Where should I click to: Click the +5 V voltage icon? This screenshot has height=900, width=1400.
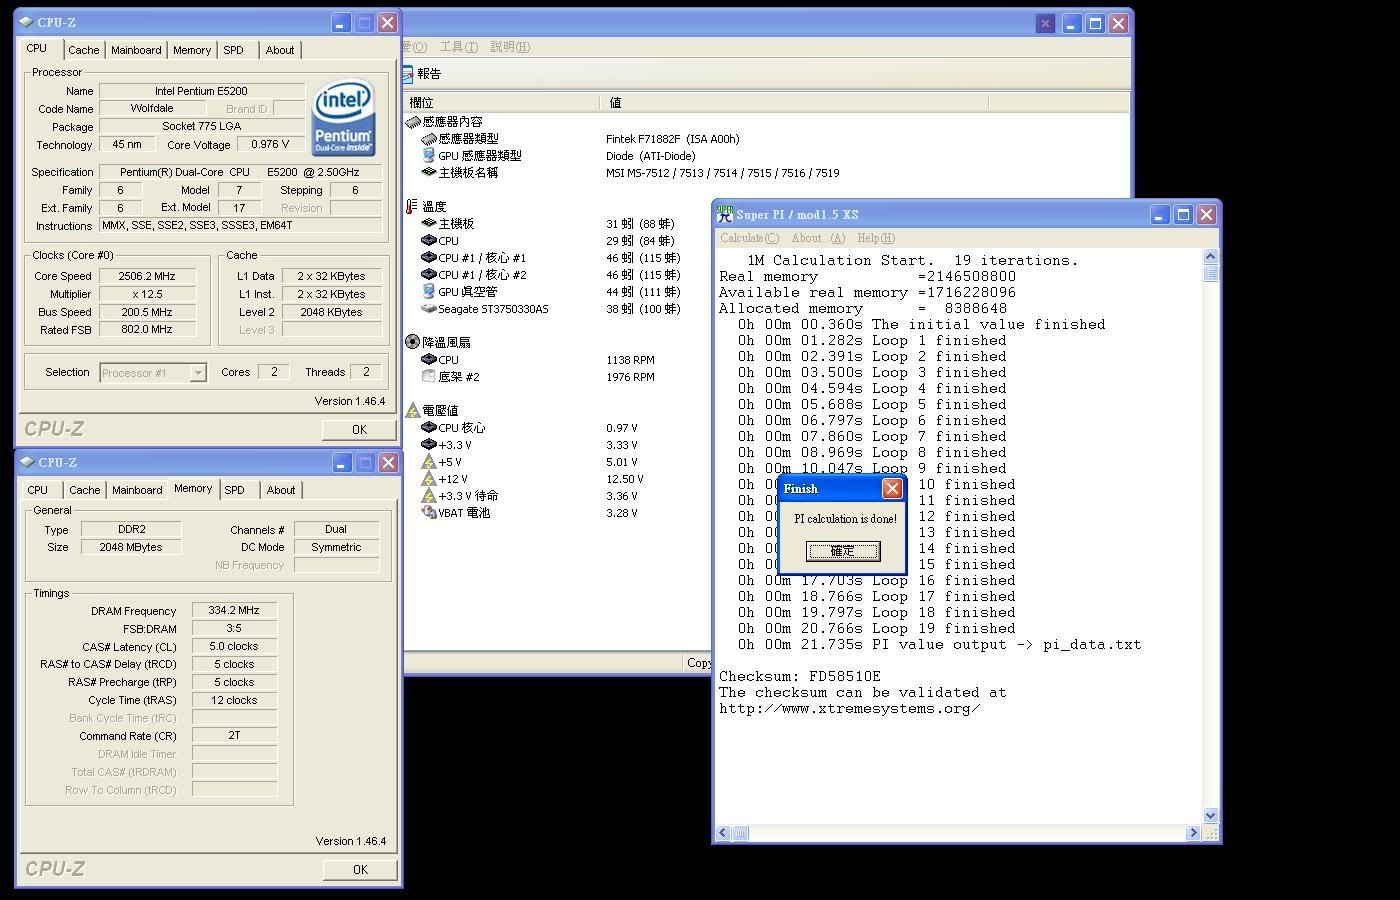[429, 461]
